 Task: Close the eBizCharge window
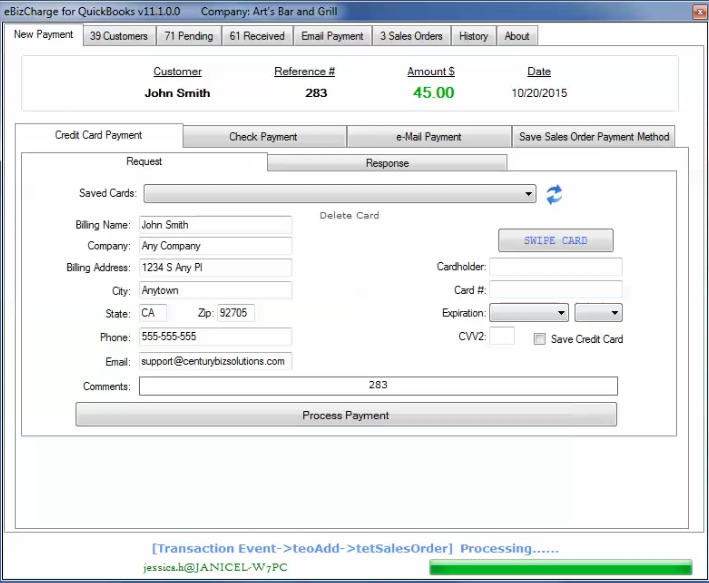point(699,12)
